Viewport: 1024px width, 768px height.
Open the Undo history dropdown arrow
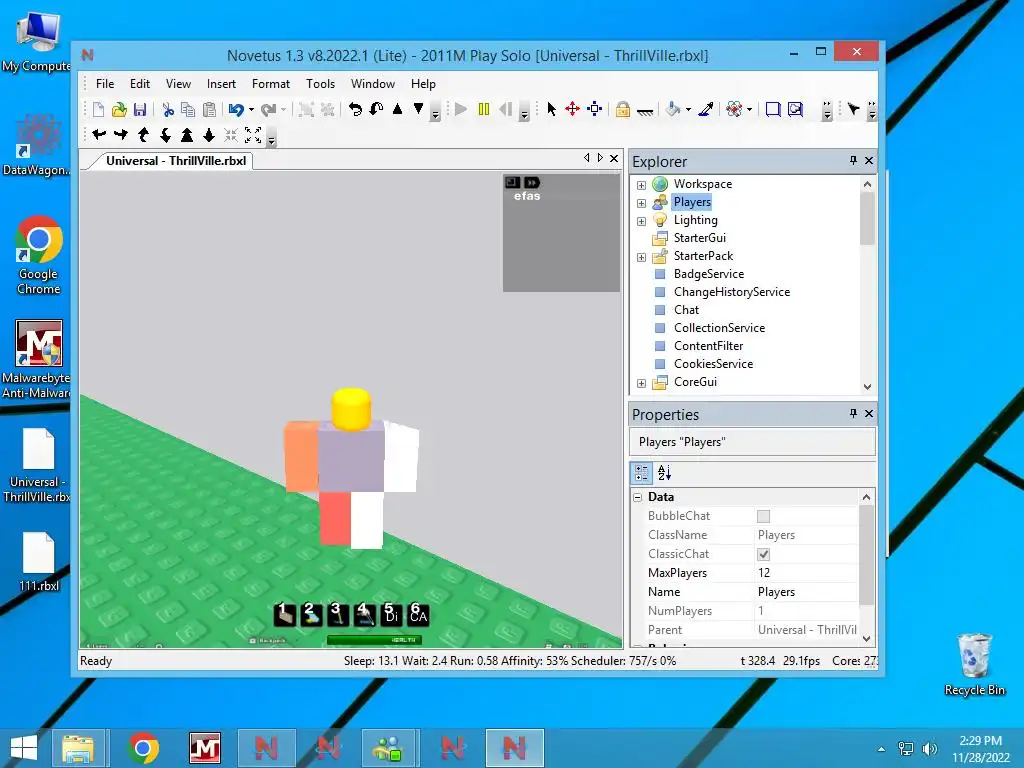251,110
